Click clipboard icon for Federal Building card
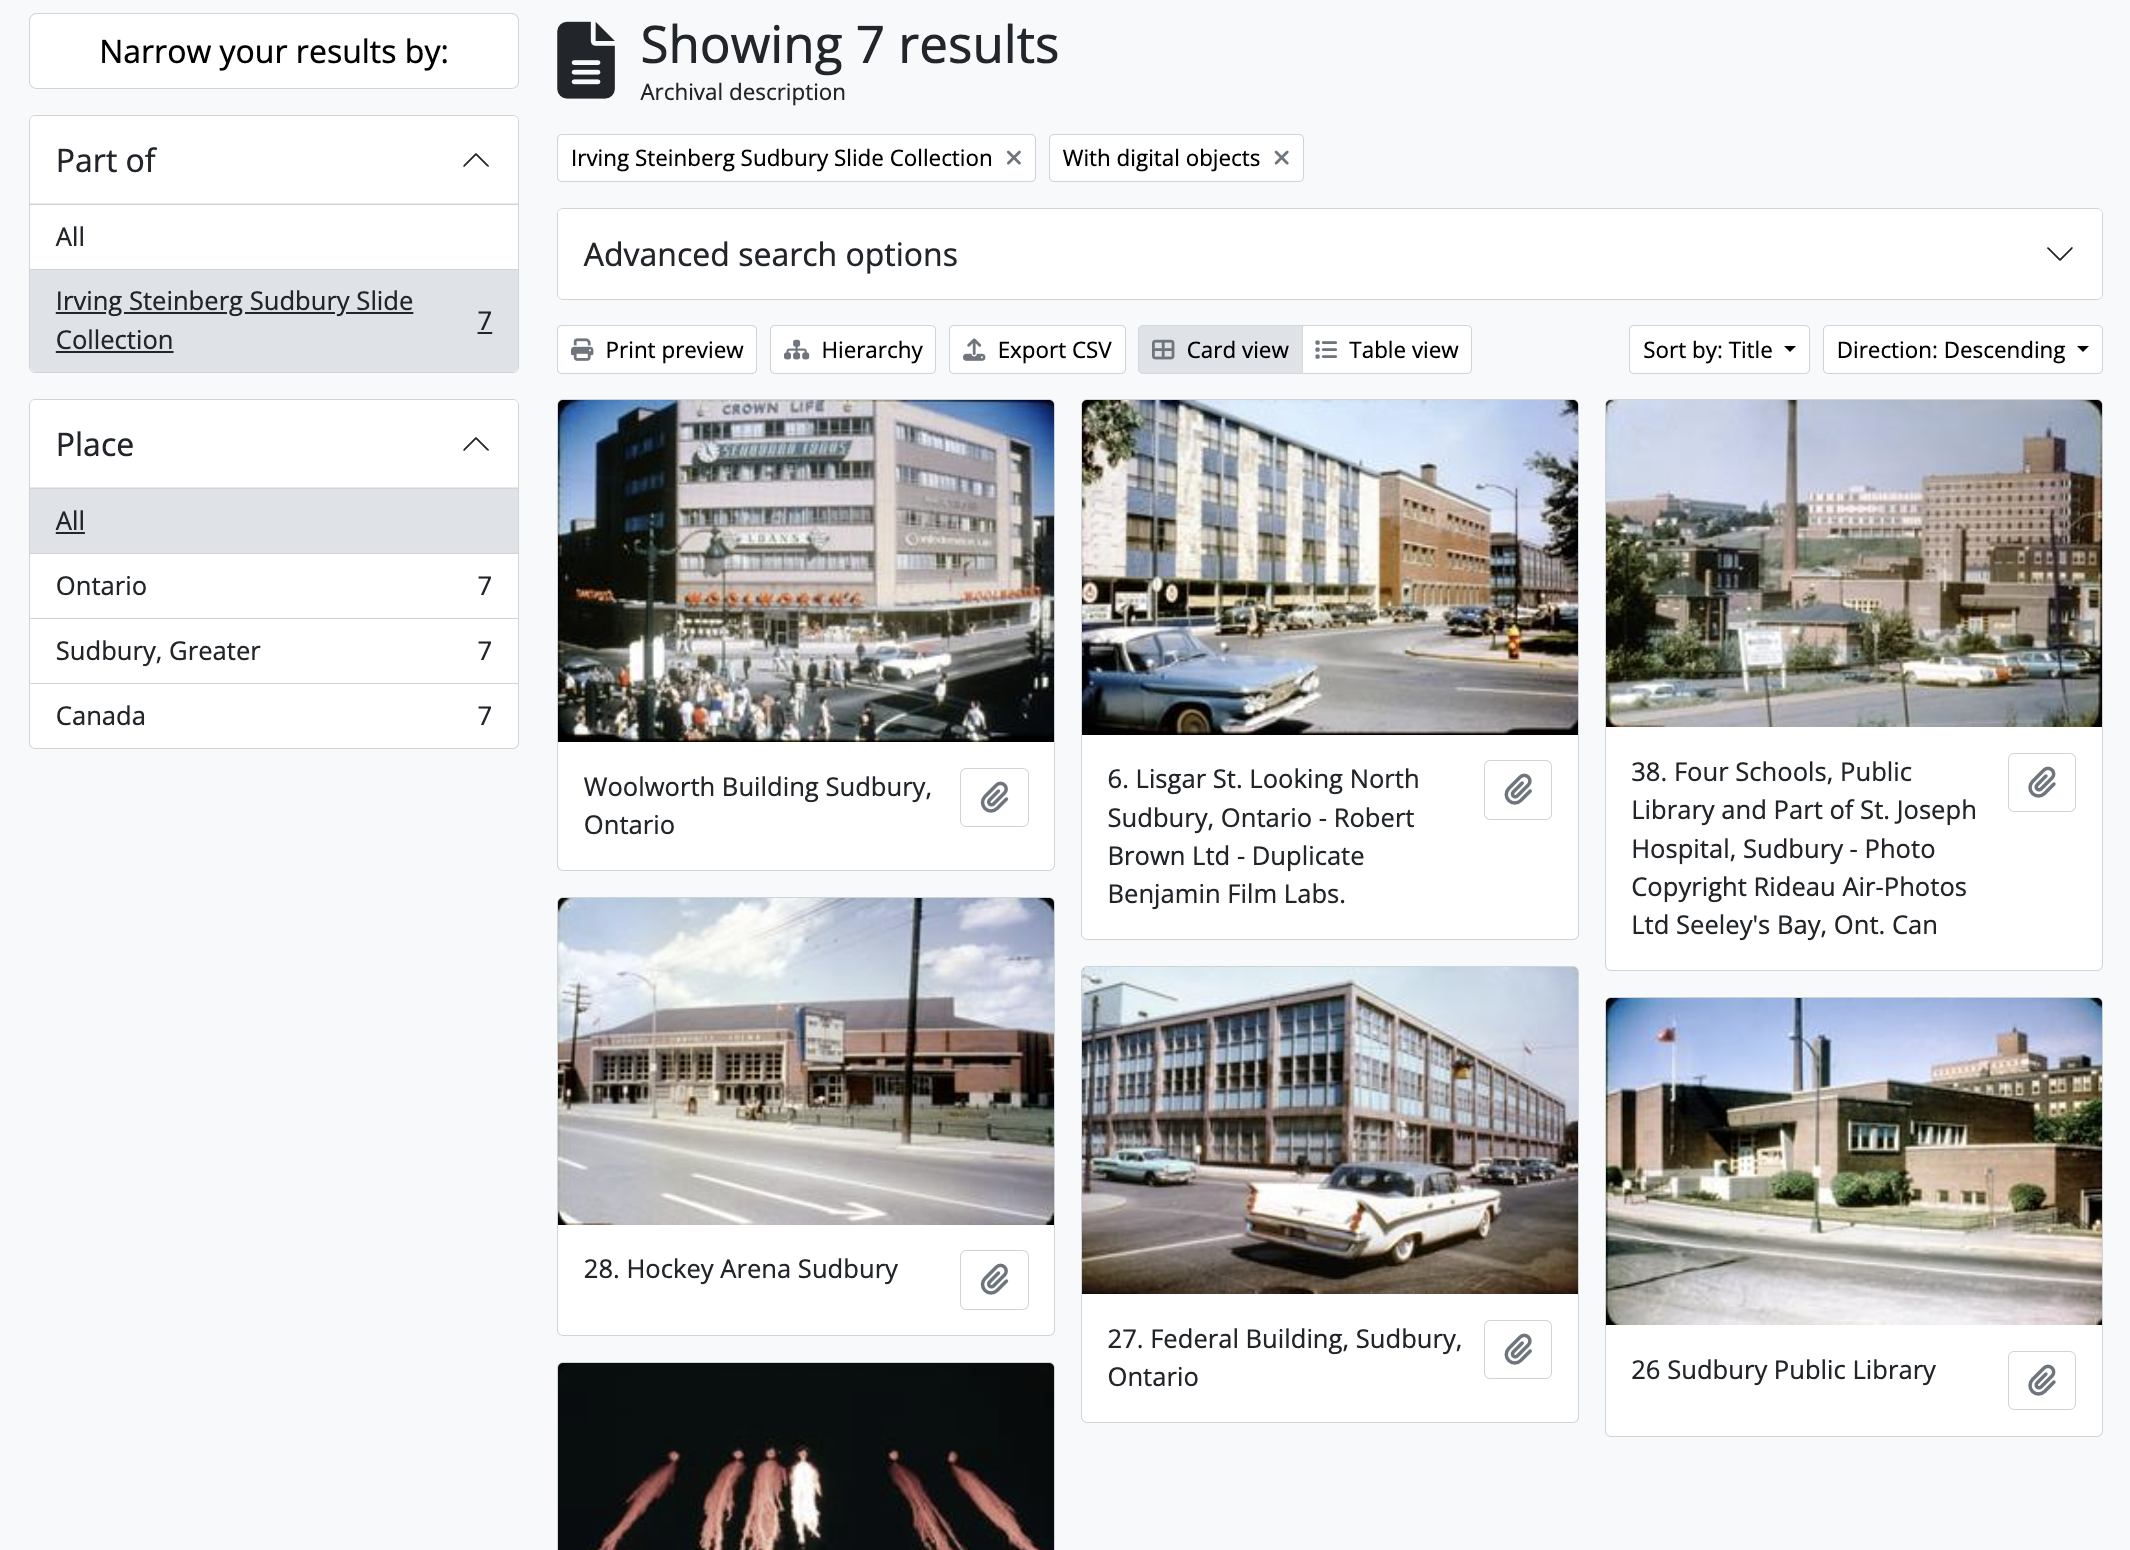 (1517, 1349)
